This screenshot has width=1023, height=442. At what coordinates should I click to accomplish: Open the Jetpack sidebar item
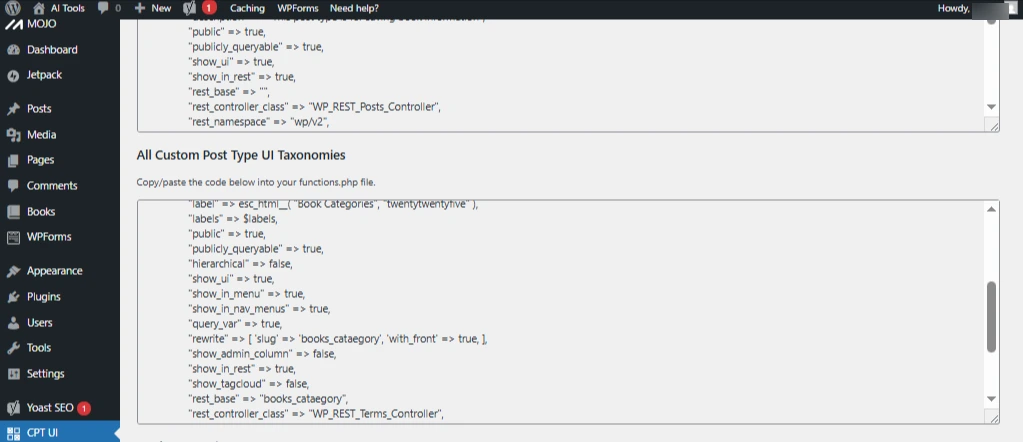click(x=44, y=75)
